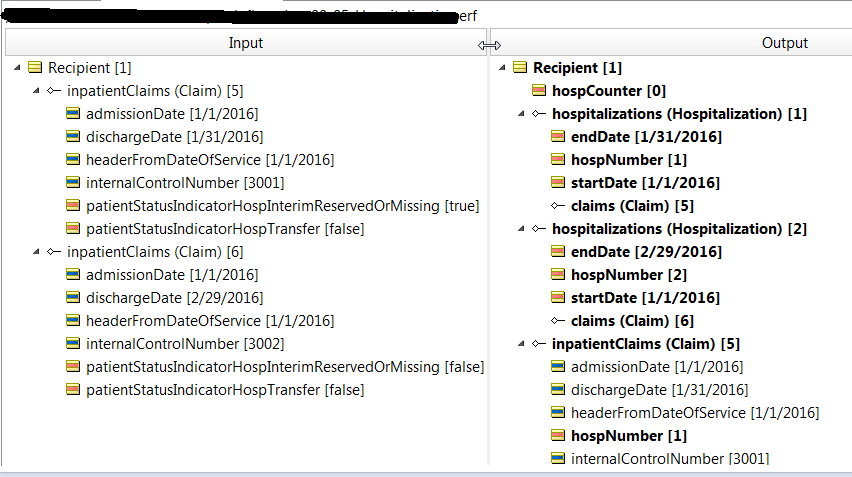Select internalControlNumber [3002] row
This screenshot has height=477, width=852.
pyautogui.click(x=185, y=343)
